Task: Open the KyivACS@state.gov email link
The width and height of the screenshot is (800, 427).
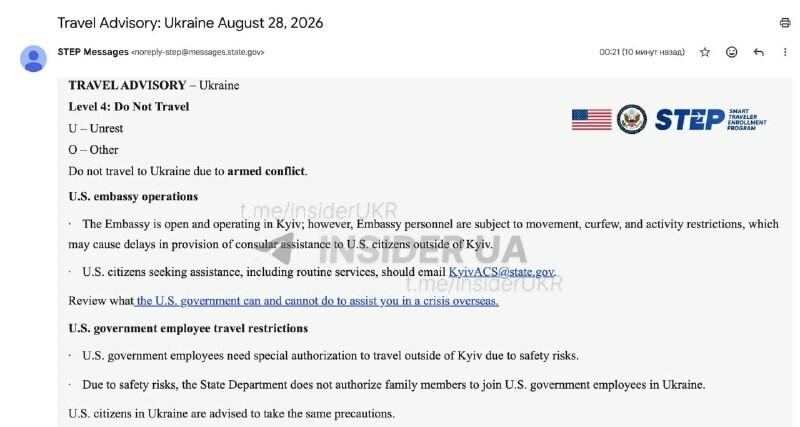Action: click(x=501, y=272)
